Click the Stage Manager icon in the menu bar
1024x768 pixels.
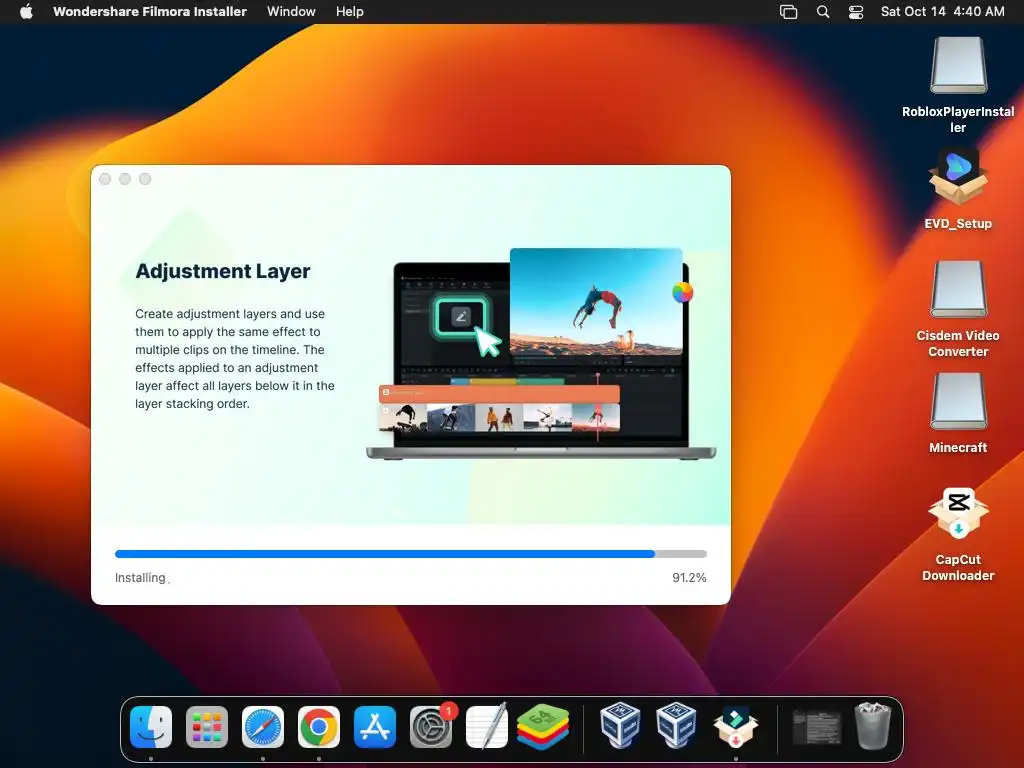click(788, 12)
